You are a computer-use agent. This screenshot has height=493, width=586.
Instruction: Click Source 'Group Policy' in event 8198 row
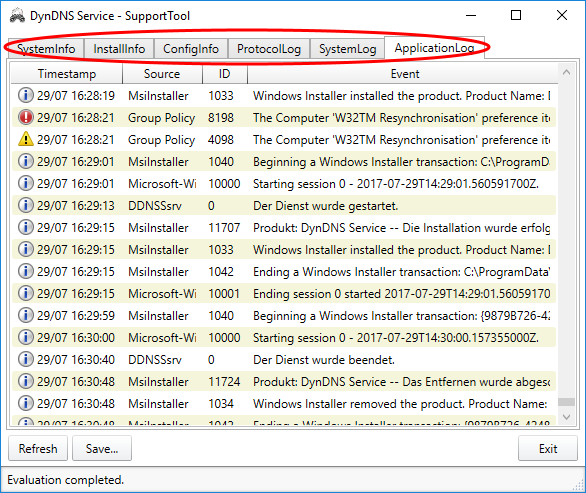(161, 118)
